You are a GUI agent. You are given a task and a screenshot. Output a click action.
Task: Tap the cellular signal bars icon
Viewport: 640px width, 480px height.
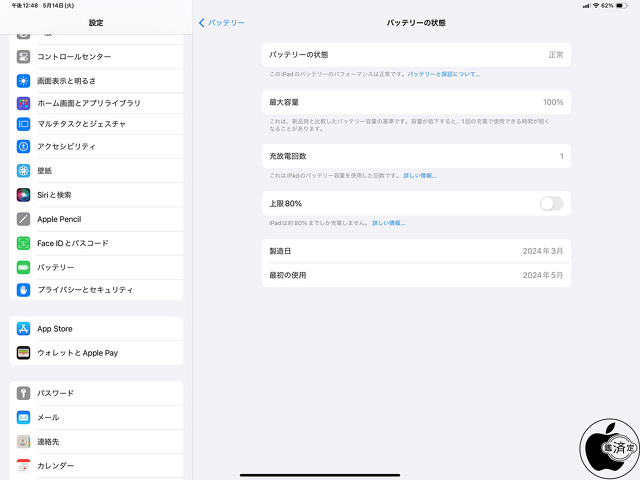point(587,6)
